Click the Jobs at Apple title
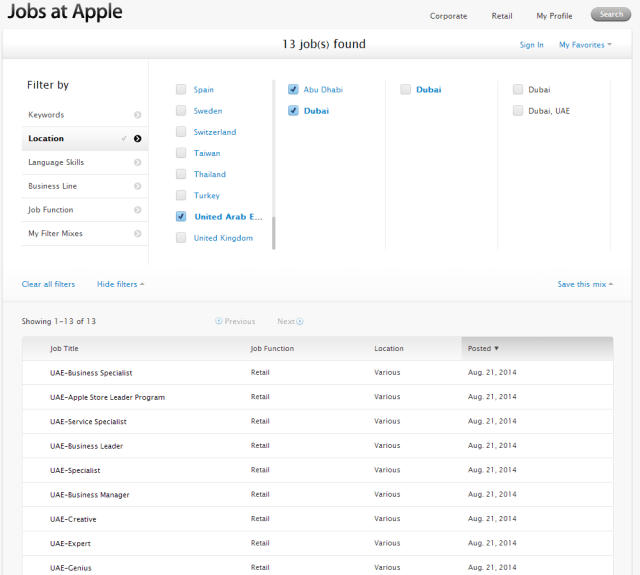Screen dimensions: 640x575 click(65, 11)
